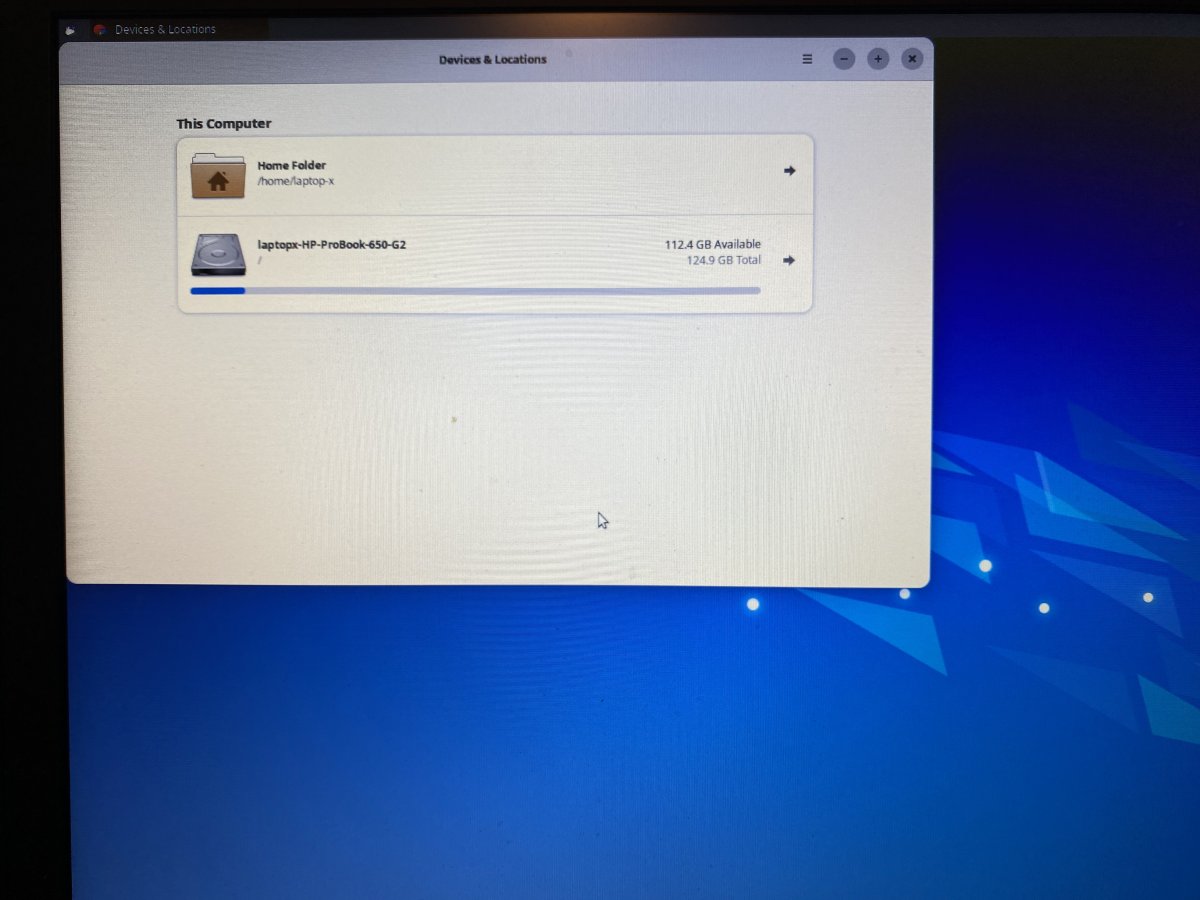
Task: Click the arrow on the laptopx disk row
Action: (x=789, y=260)
